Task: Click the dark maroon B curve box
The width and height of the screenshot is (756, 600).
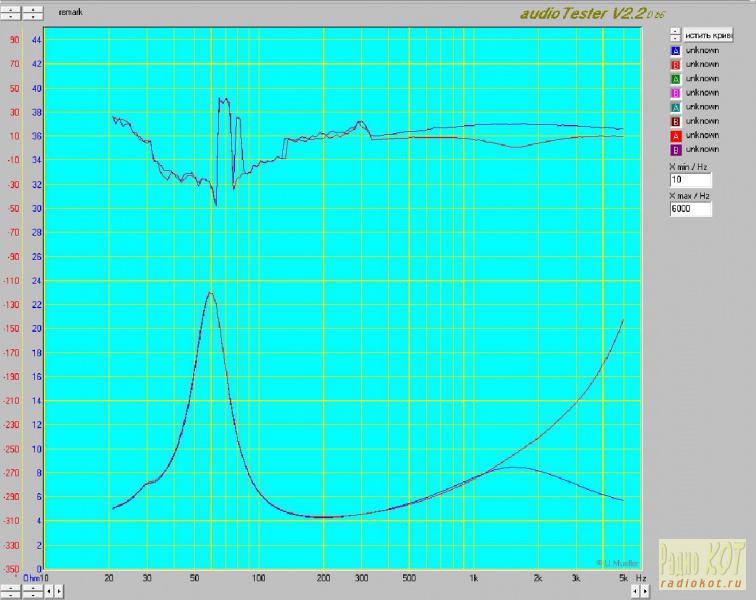Action: (x=676, y=120)
